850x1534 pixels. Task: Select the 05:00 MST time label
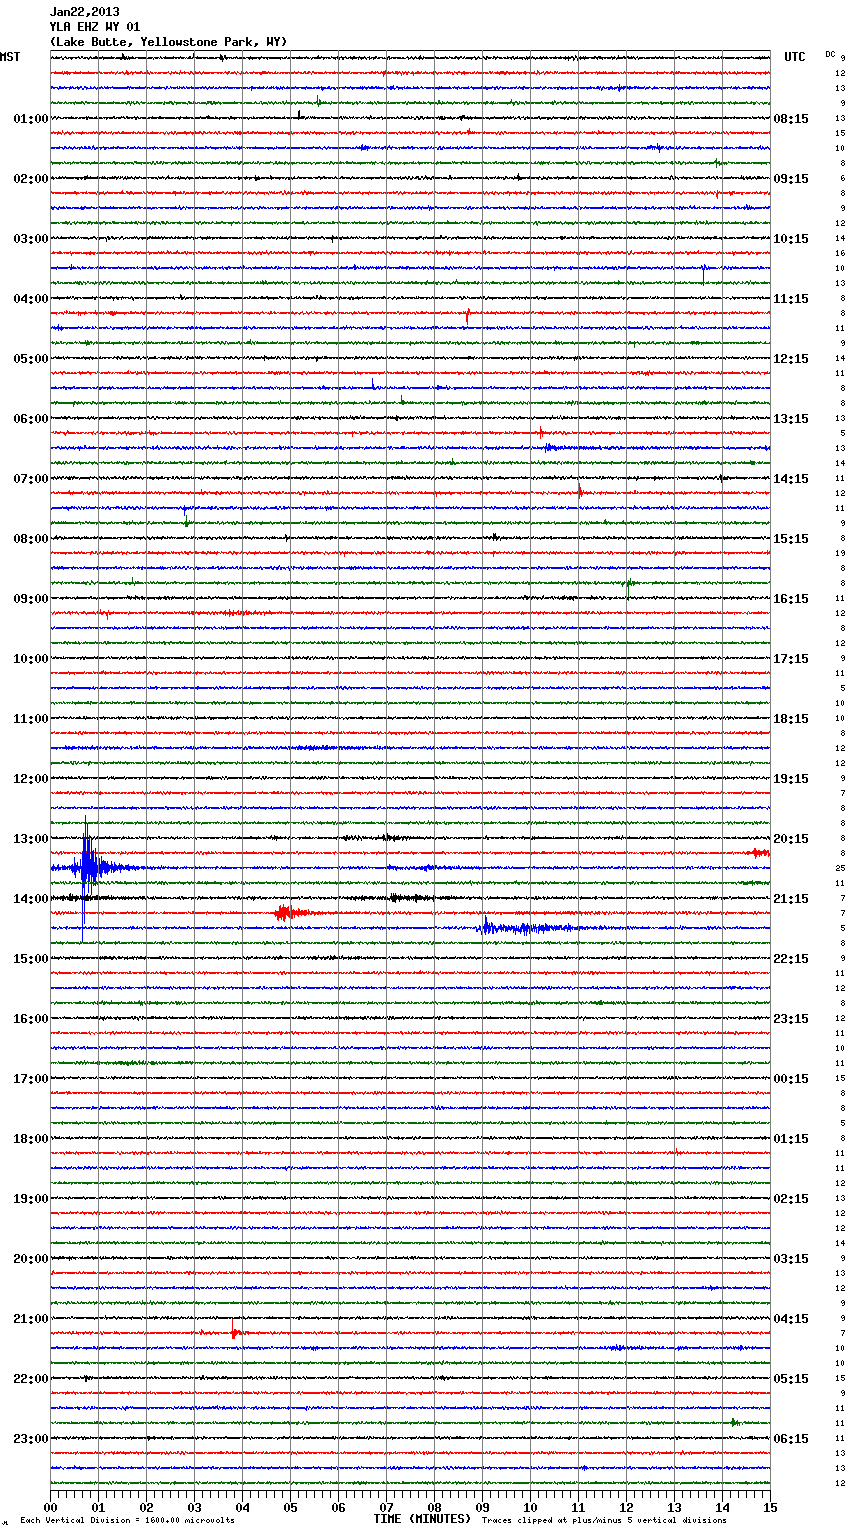31,359
